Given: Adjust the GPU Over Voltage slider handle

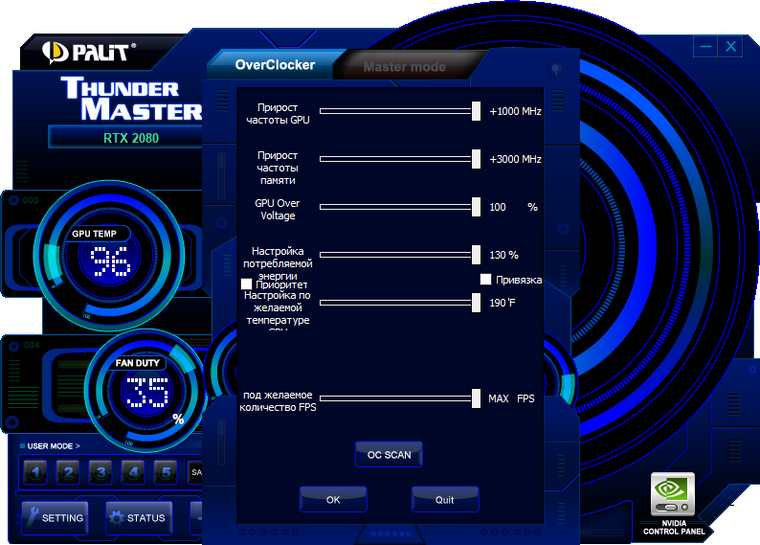Looking at the screenshot, I should tap(476, 207).
